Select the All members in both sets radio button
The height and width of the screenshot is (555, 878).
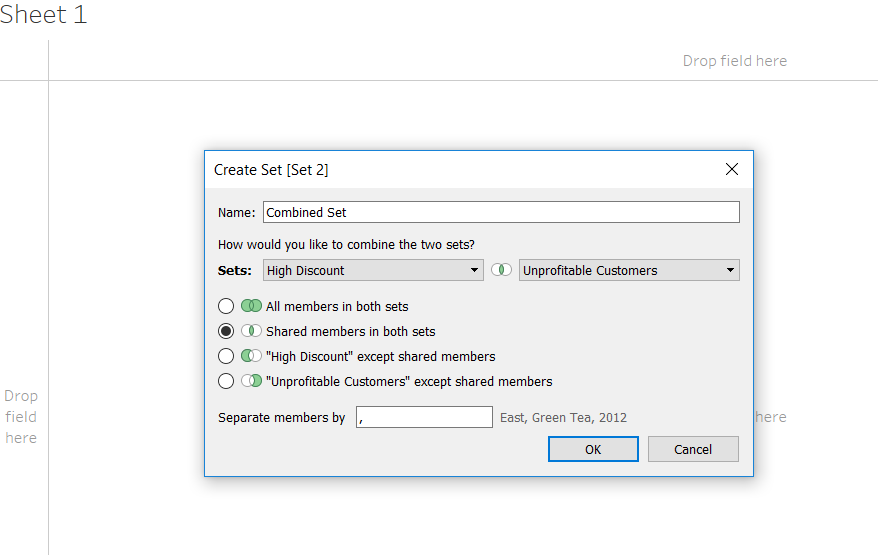point(226,306)
